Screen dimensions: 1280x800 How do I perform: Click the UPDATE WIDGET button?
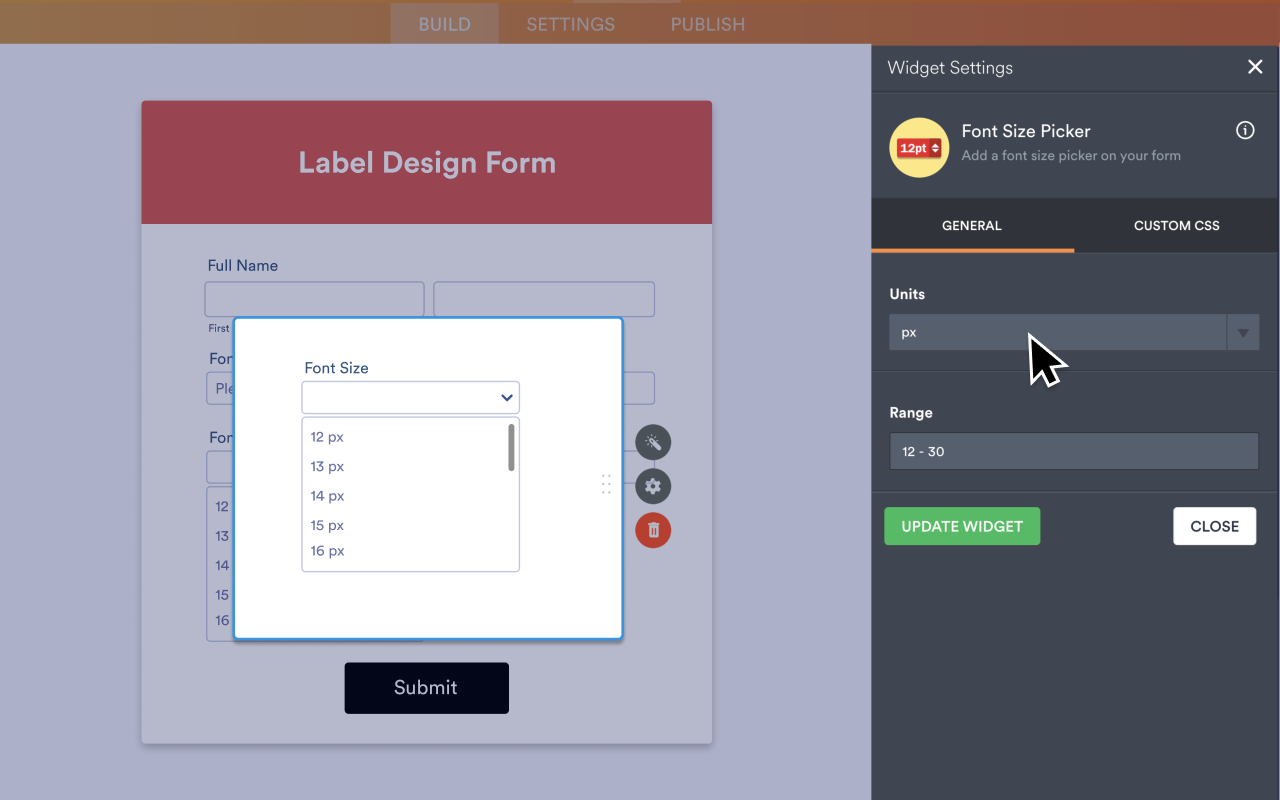(x=961, y=525)
